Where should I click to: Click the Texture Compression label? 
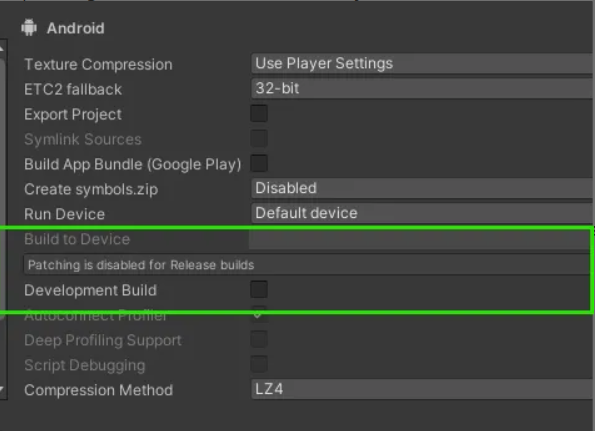pyautogui.click(x=98, y=64)
